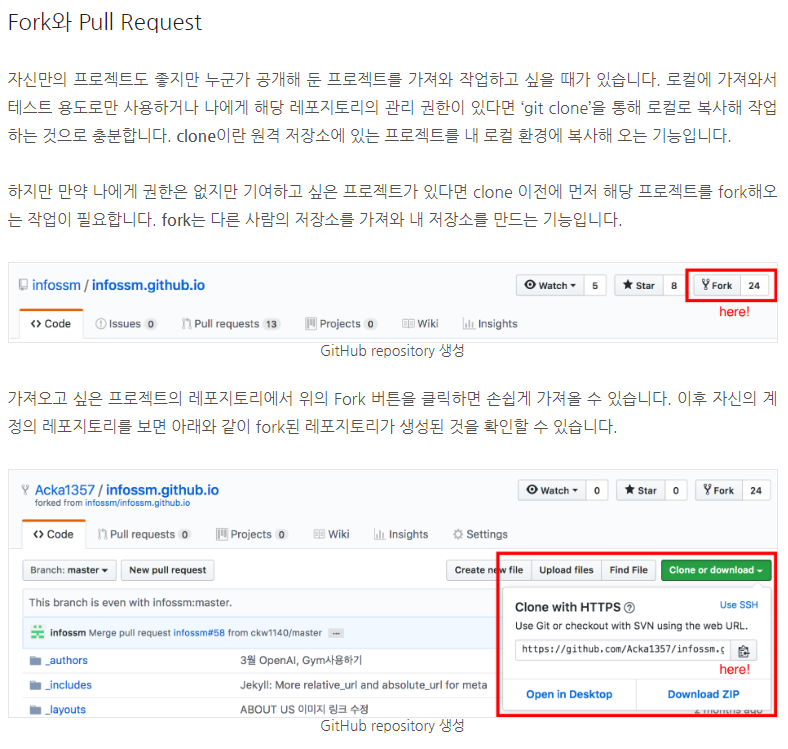This screenshot has height=749, width=788.
Task: Open the Insights tab in the Acka1357 repository
Action: pyautogui.click(x=401, y=534)
